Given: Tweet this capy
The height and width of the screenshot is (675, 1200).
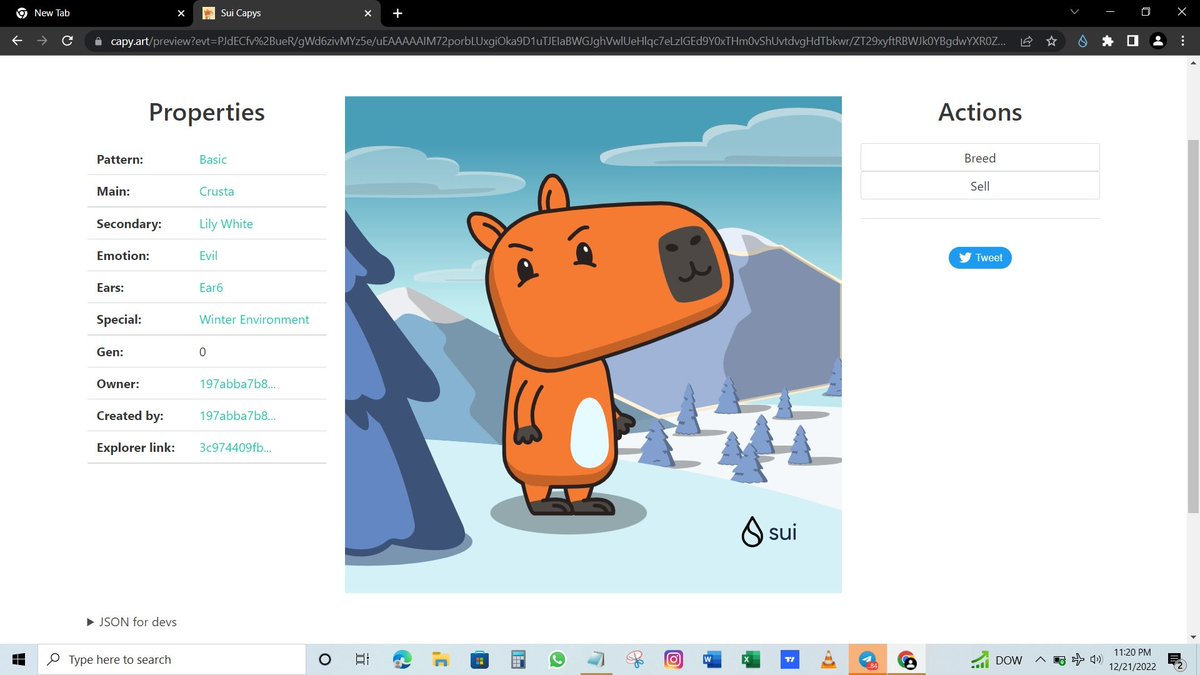Looking at the screenshot, I should point(980,258).
